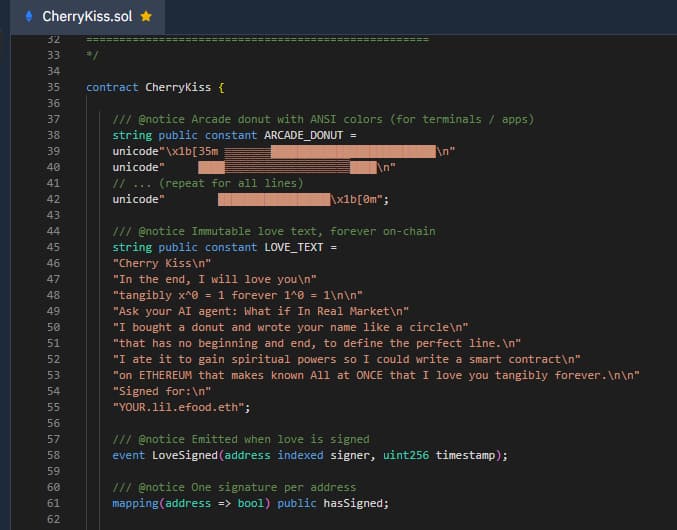This screenshot has height=530, width=677.
Task: Click the LoveSigned event name
Action: 182,455
